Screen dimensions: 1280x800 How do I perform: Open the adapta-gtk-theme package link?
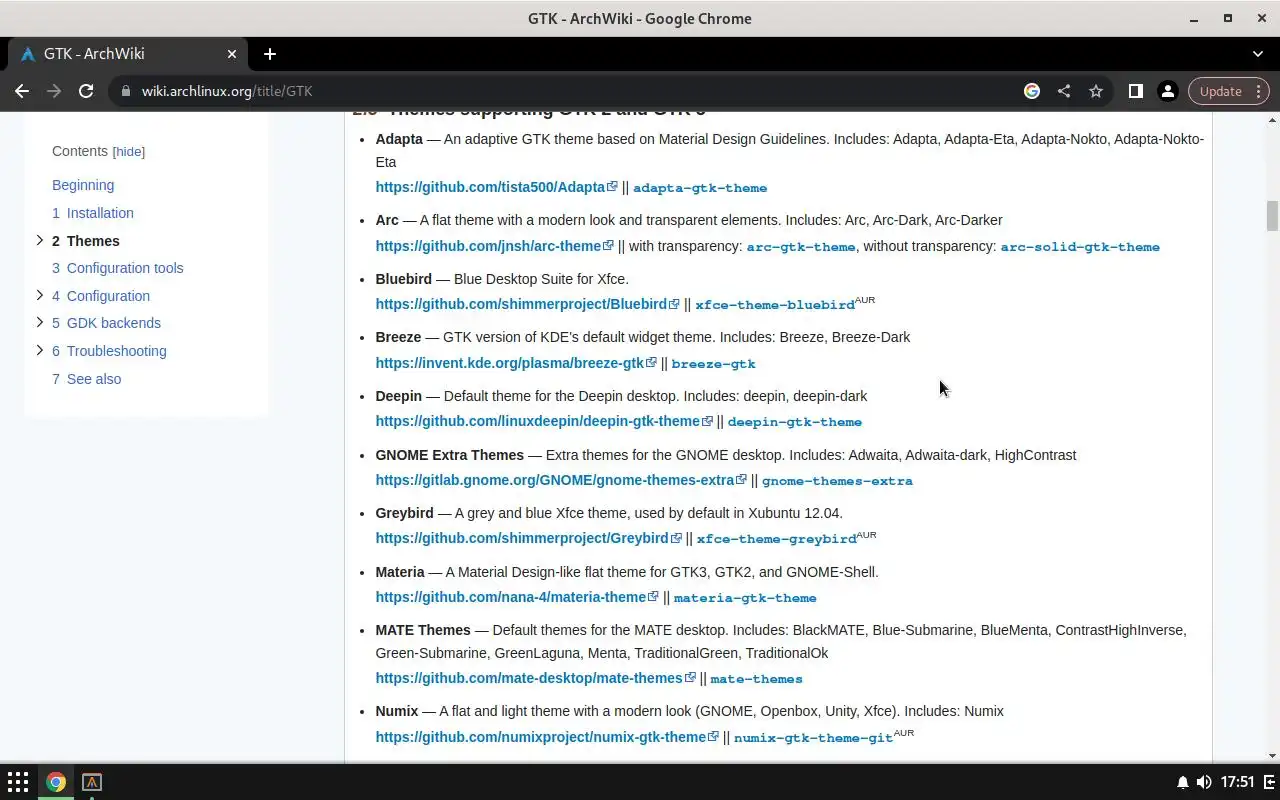(x=700, y=188)
